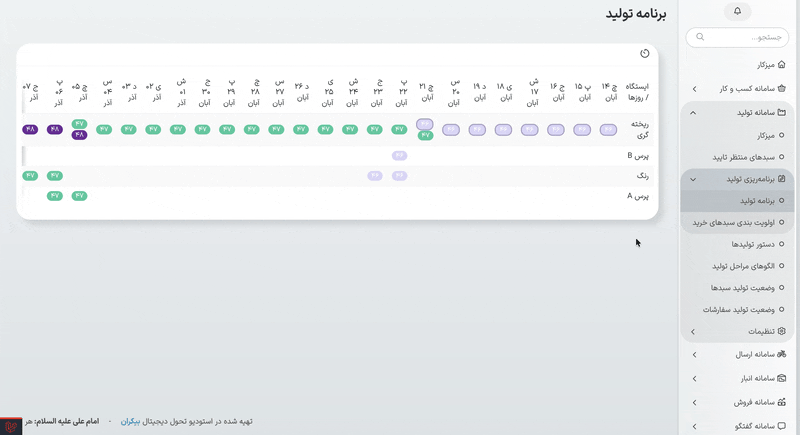Open وضعیت تولید سفارشات page
This screenshot has width=800, height=435.
[738, 310]
